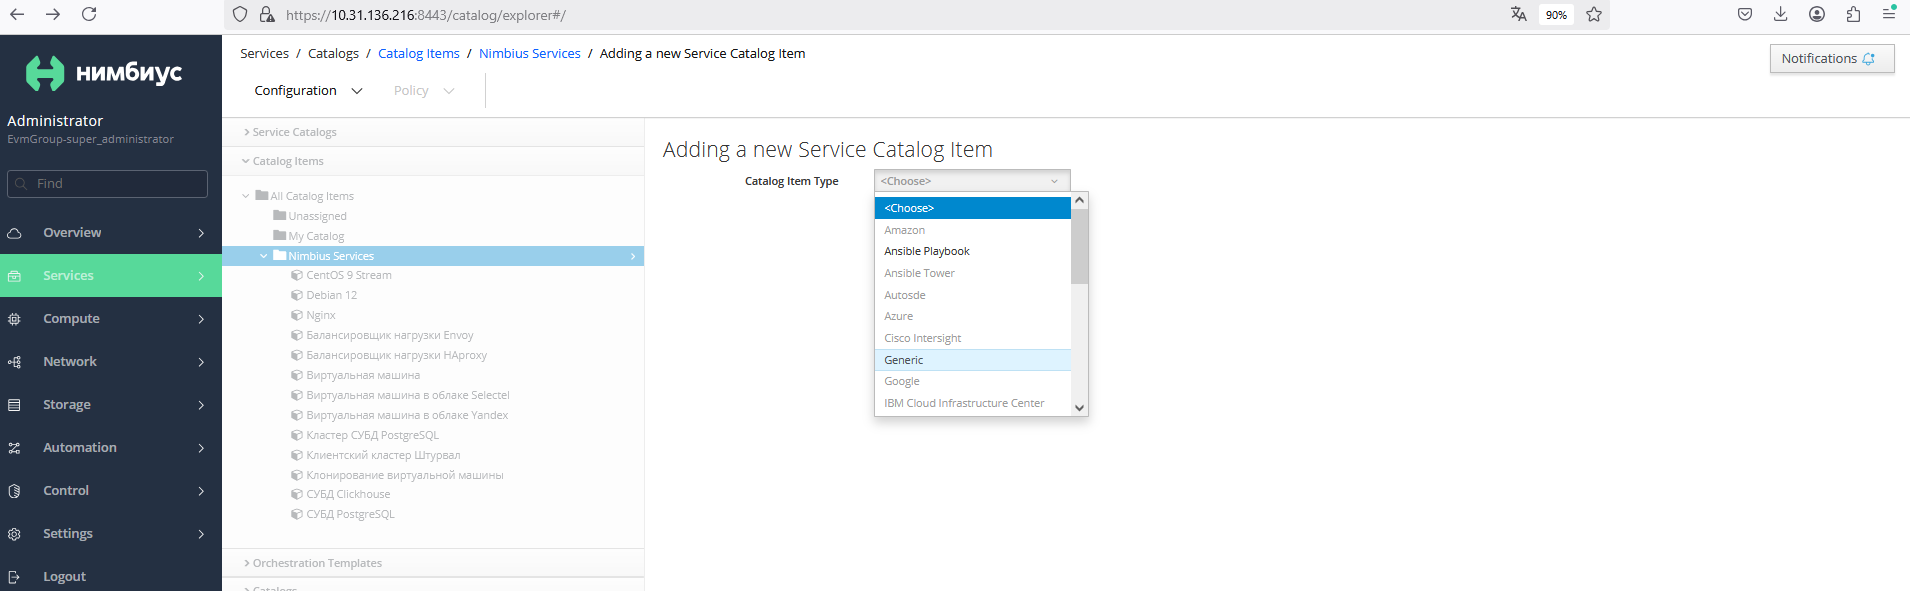Click the 90% zoom level indicator
The height and width of the screenshot is (591, 1910).
[1556, 15]
